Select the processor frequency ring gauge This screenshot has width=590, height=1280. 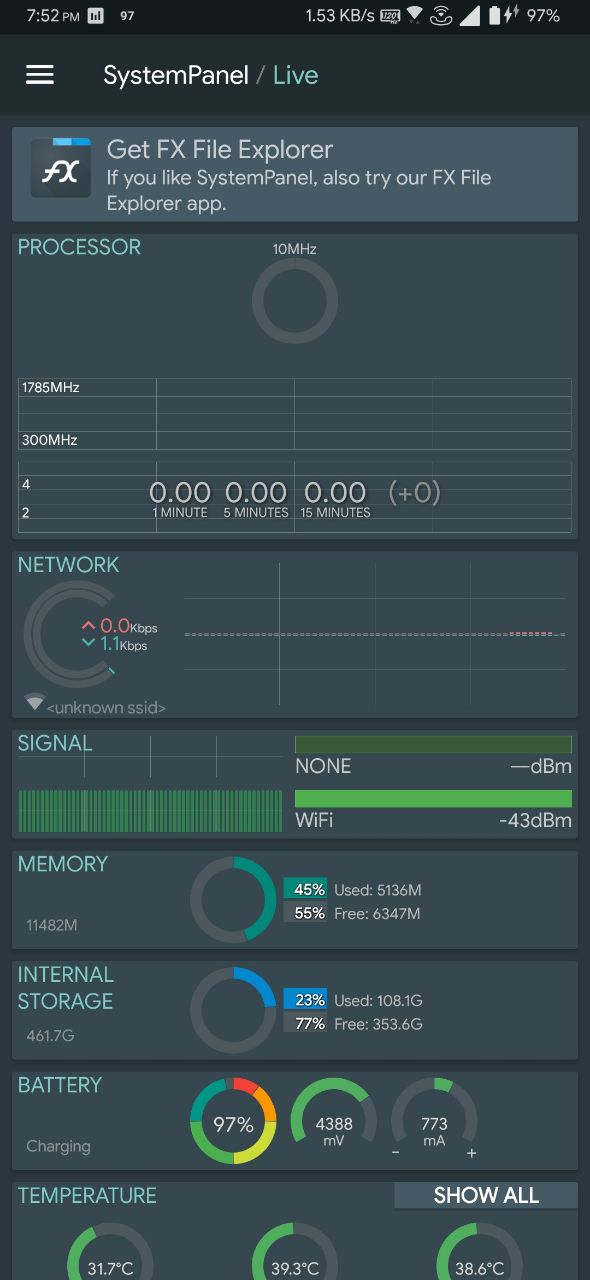[x=294, y=301]
